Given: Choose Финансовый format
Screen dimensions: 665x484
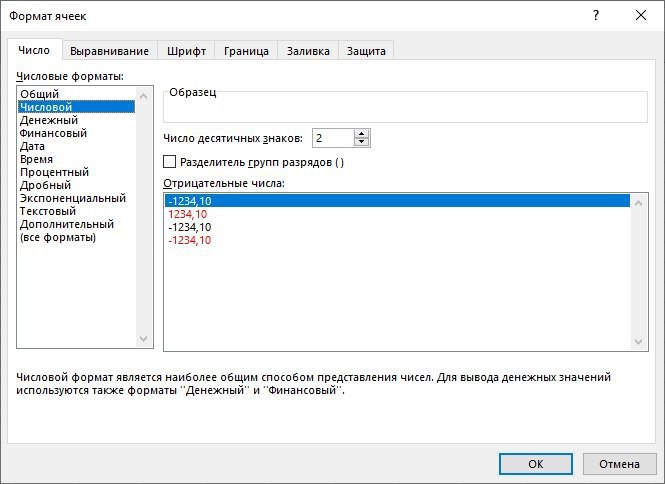Looking at the screenshot, I should tap(76, 133).
